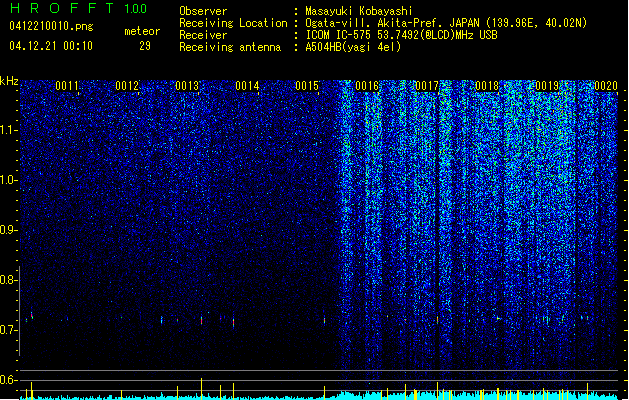Click the 0.7 kHz axis label
The image size is (629, 400).
pyautogui.click(x=9, y=330)
